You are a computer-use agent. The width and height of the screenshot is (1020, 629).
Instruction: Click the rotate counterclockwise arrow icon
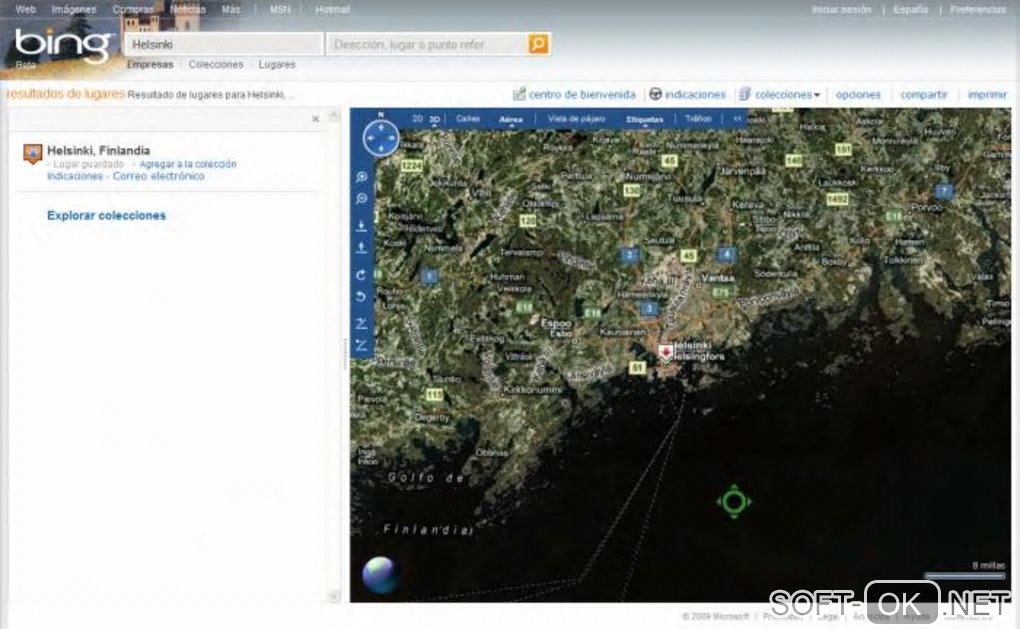(x=362, y=297)
